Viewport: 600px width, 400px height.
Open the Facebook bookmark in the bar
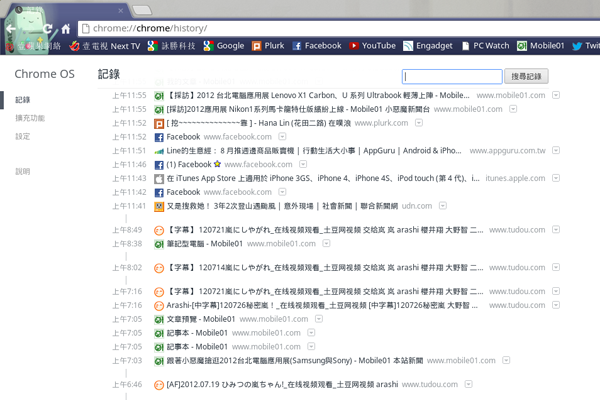[317, 46]
